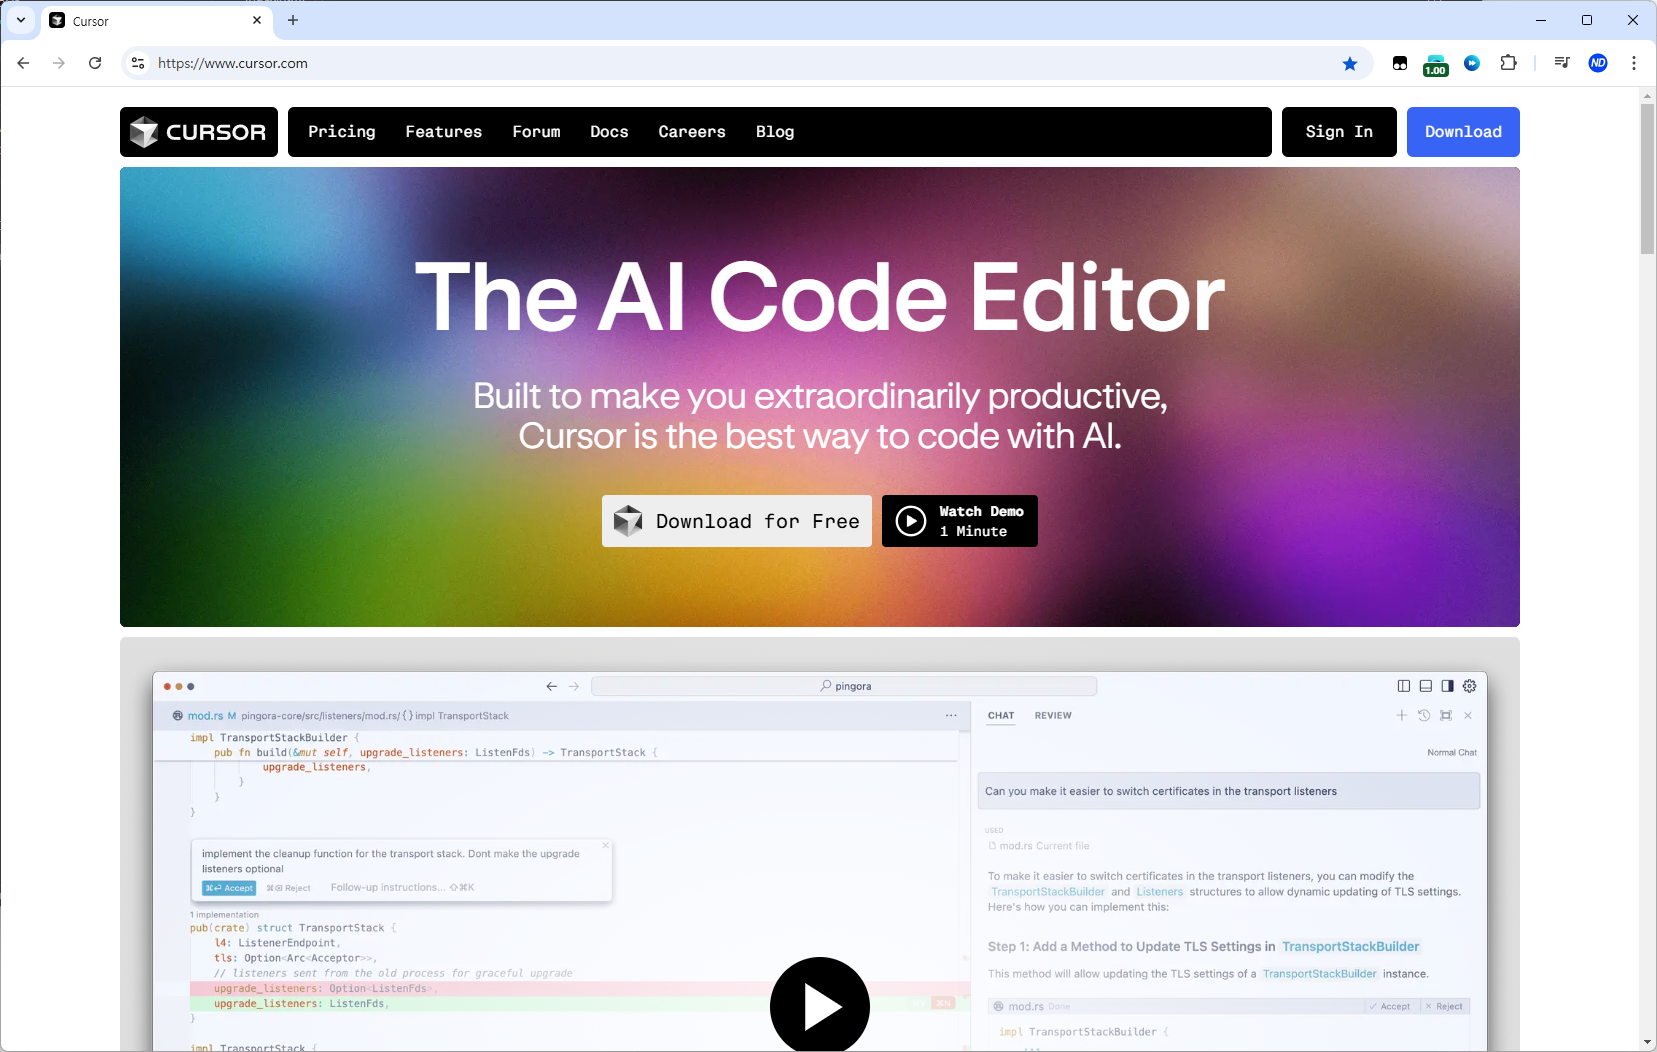Click the browser forward arrow
Image resolution: width=1657 pixels, height=1052 pixels.
pos(59,63)
